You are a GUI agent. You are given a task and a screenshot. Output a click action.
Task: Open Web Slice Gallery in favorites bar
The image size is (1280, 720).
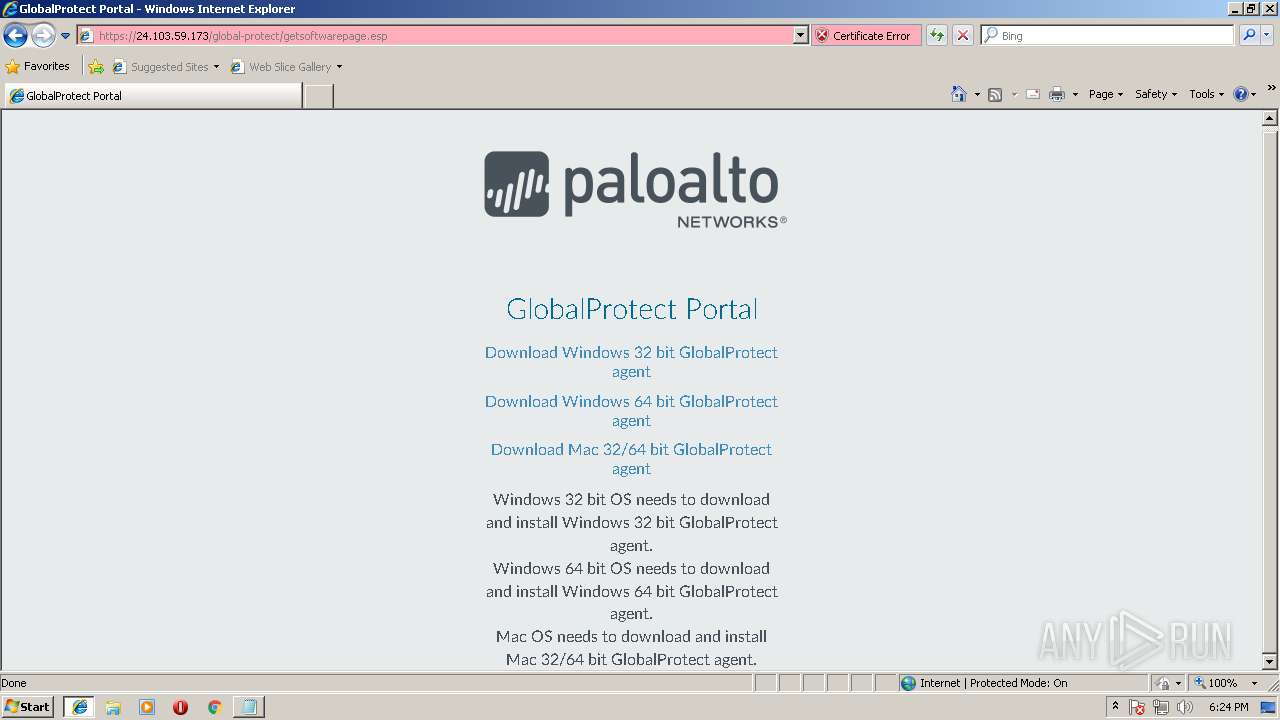[286, 67]
